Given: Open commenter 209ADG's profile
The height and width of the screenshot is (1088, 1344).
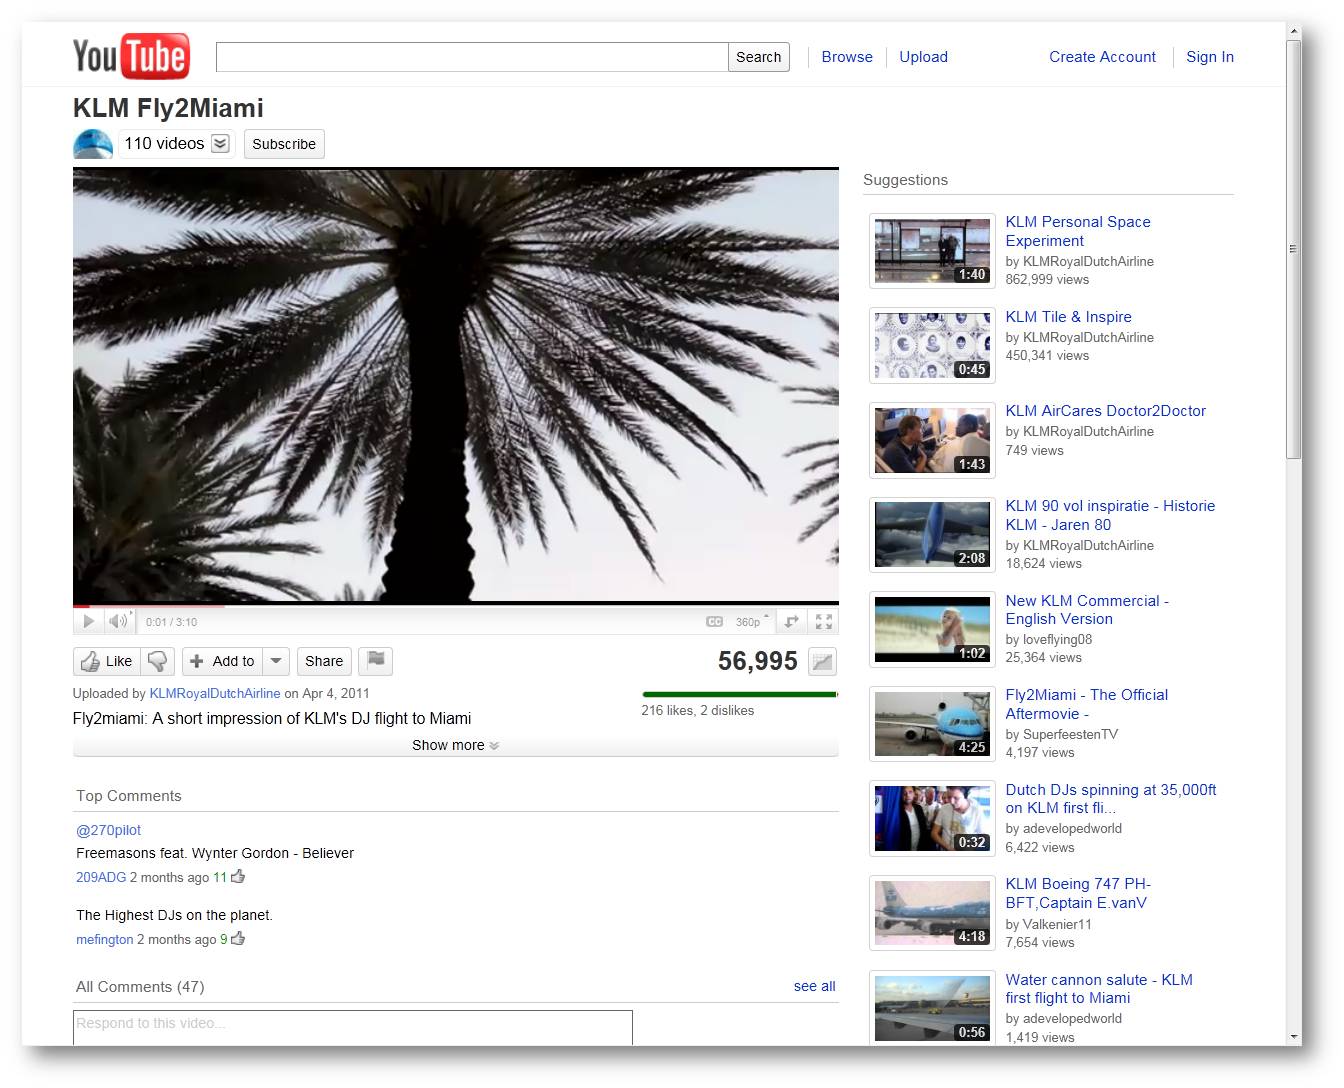Looking at the screenshot, I should pyautogui.click(x=101, y=877).
